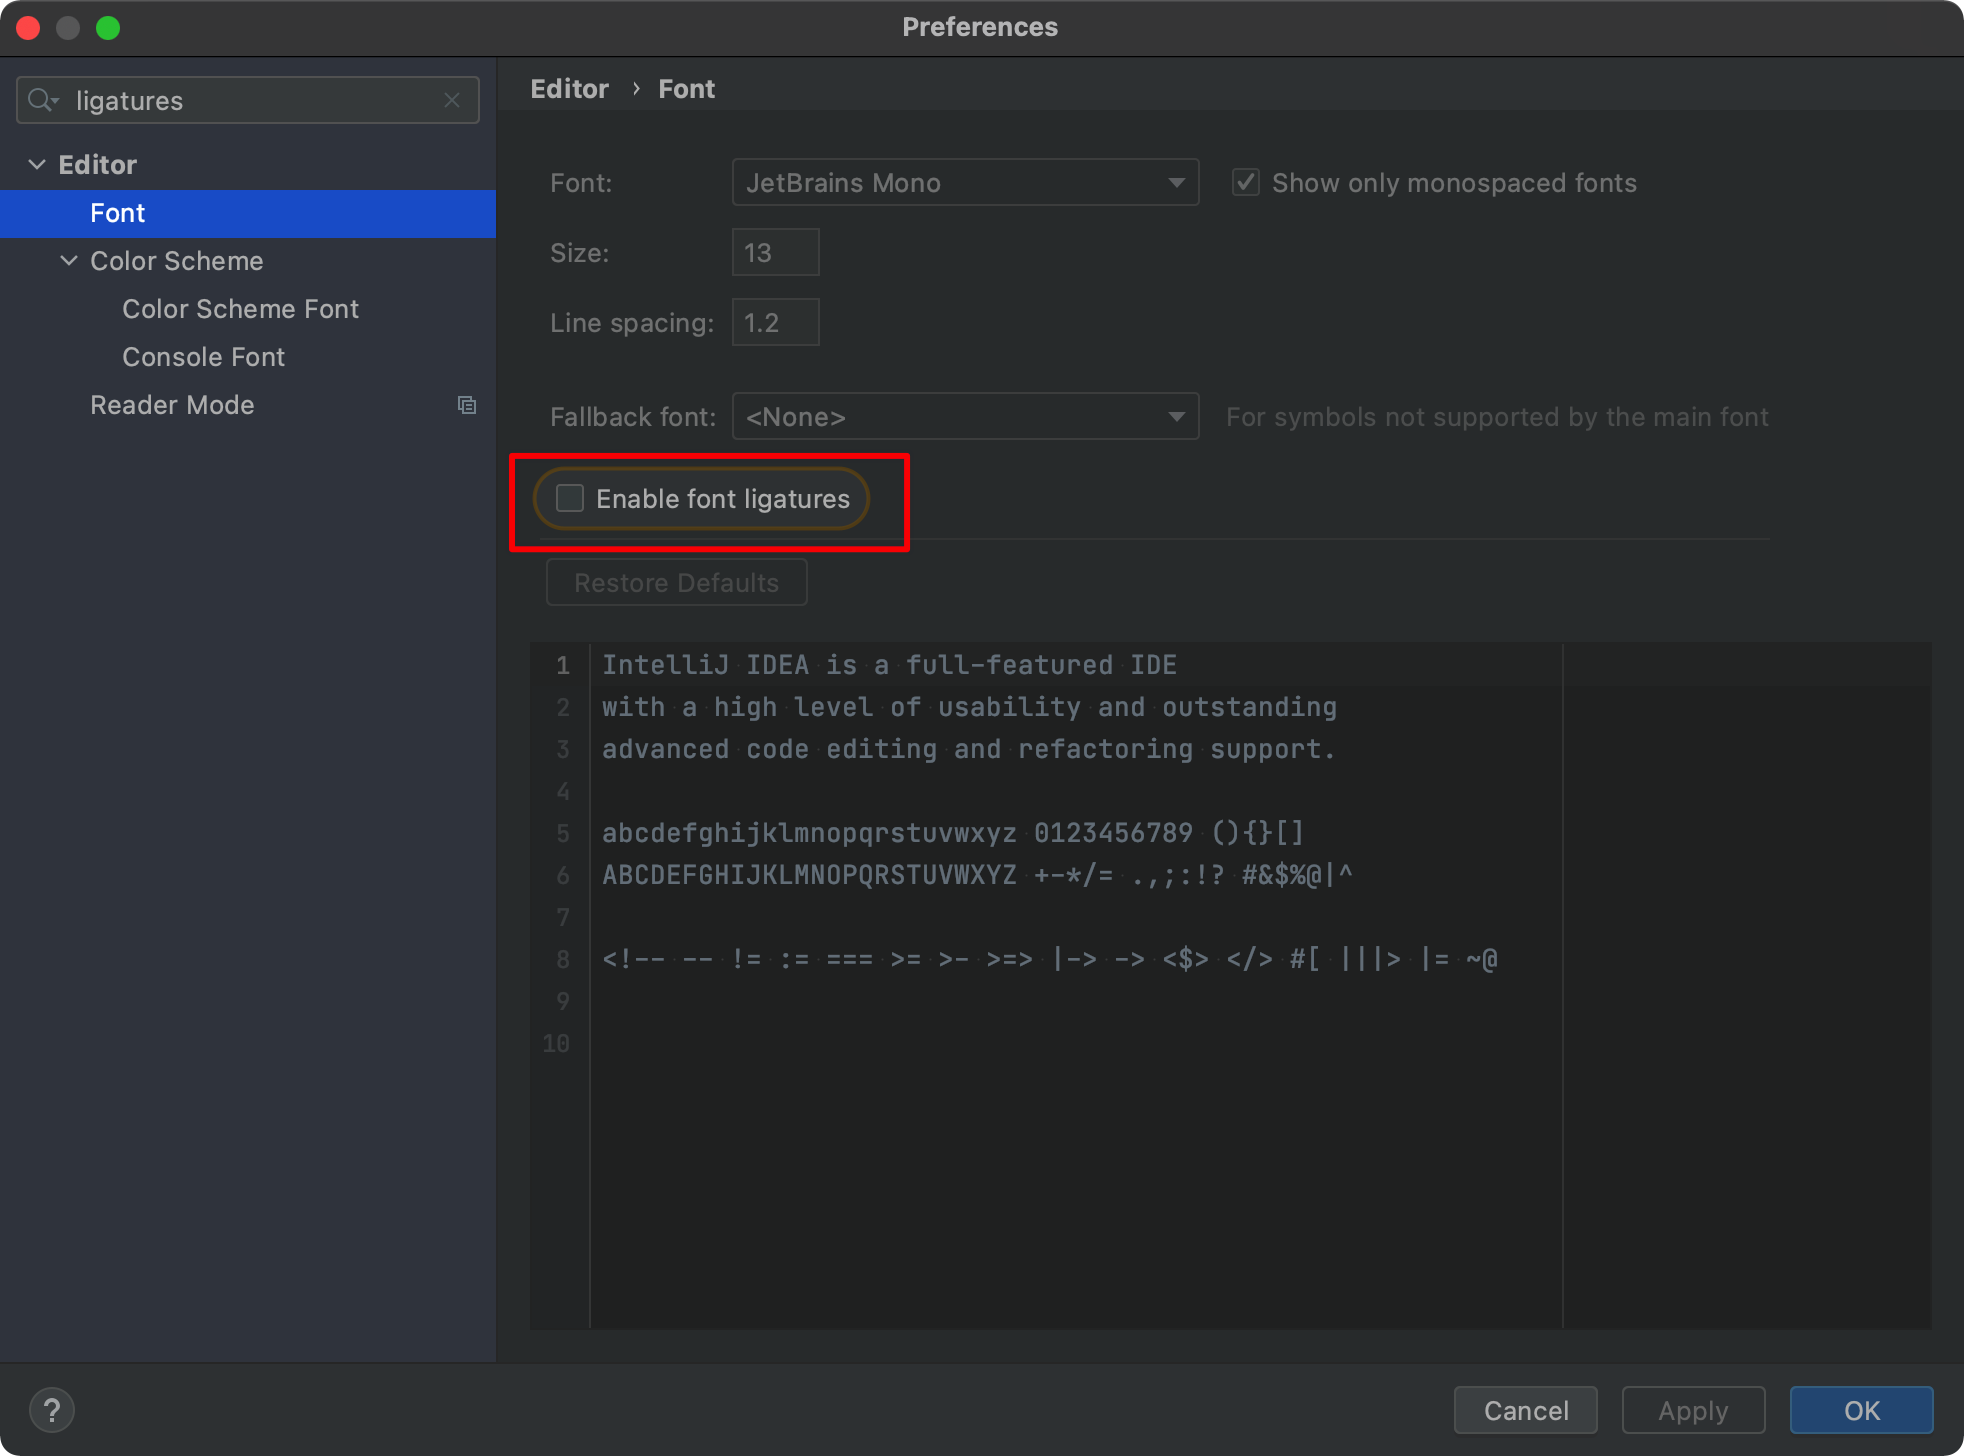The image size is (1964, 1456).
Task: Click preview line 'IntelliJ IDEA is a full-featured IDE'
Action: 889,665
